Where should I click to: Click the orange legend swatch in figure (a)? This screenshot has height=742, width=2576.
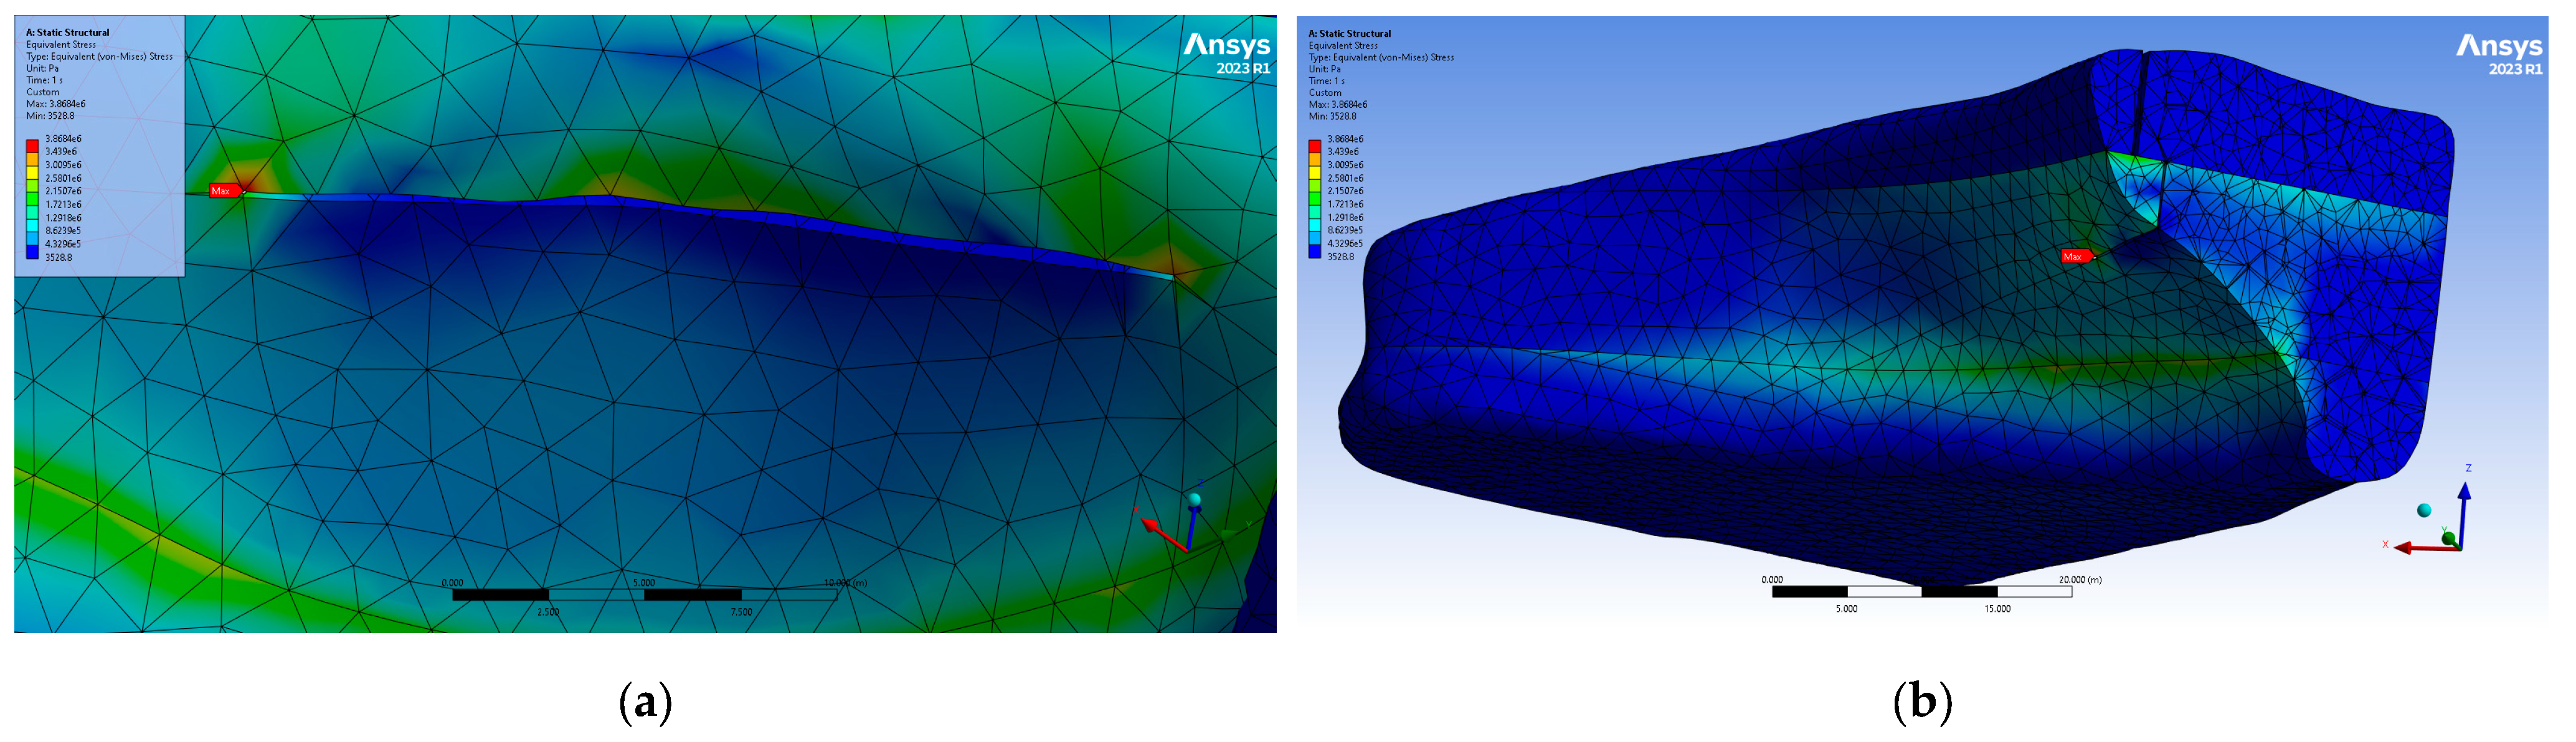(x=32, y=159)
